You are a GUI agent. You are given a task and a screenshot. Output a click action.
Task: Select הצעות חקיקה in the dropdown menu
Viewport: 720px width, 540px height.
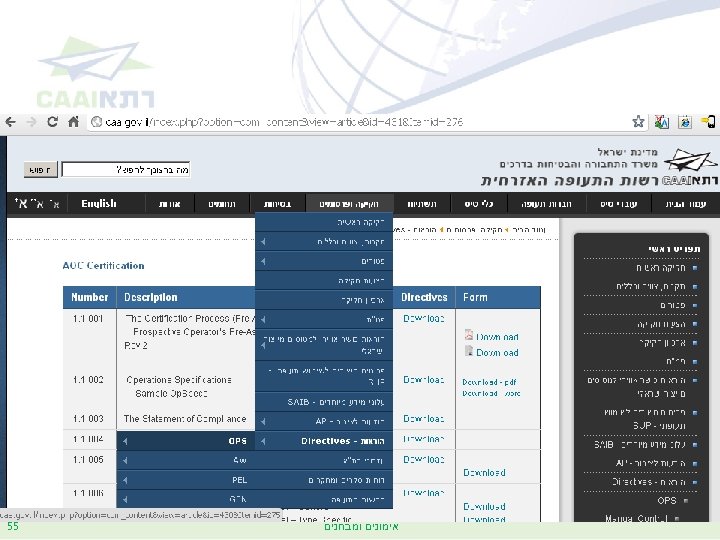point(324,281)
